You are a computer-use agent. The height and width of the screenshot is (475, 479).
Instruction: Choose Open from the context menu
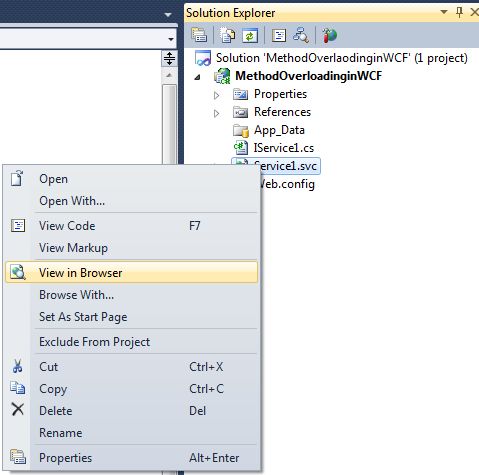click(x=132, y=179)
